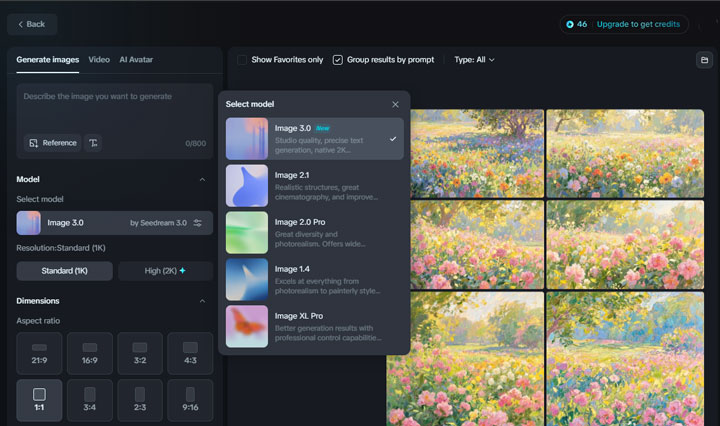Click the 'Resolution:Standard (1K)' label
Image resolution: width=720 pixels, height=426 pixels.
tap(61, 248)
